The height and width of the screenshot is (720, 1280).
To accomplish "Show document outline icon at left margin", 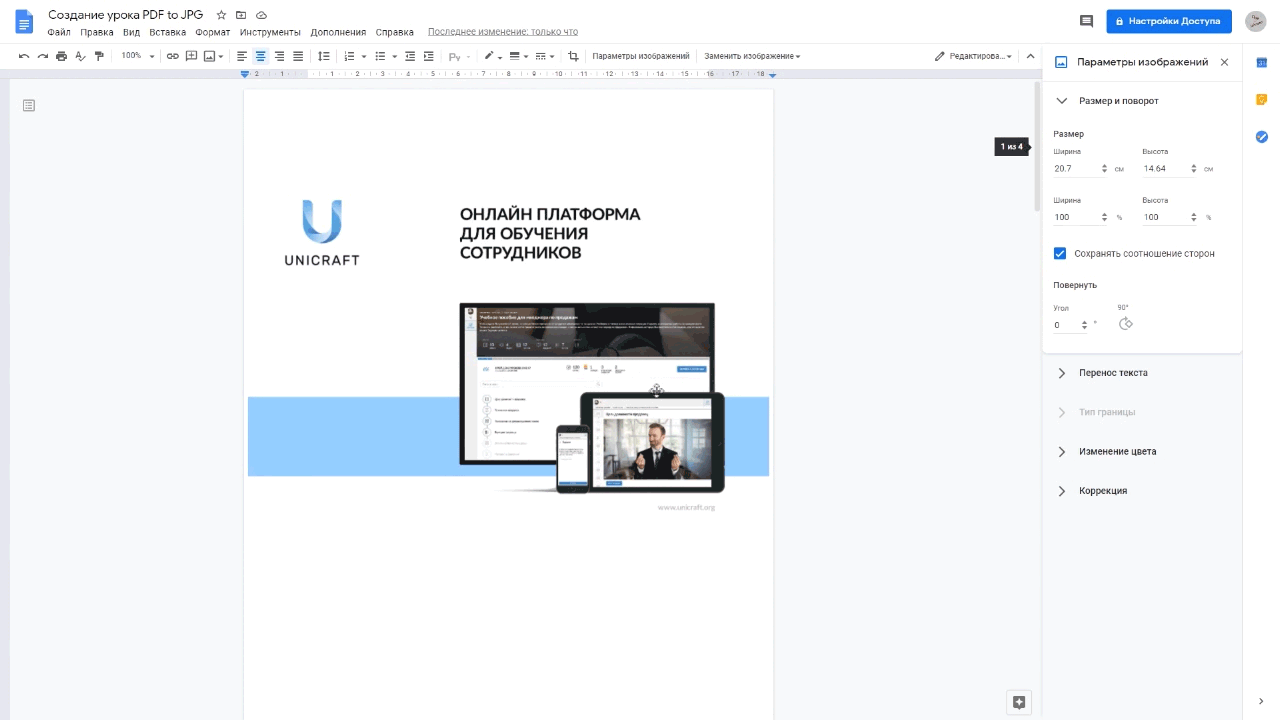I will [29, 105].
